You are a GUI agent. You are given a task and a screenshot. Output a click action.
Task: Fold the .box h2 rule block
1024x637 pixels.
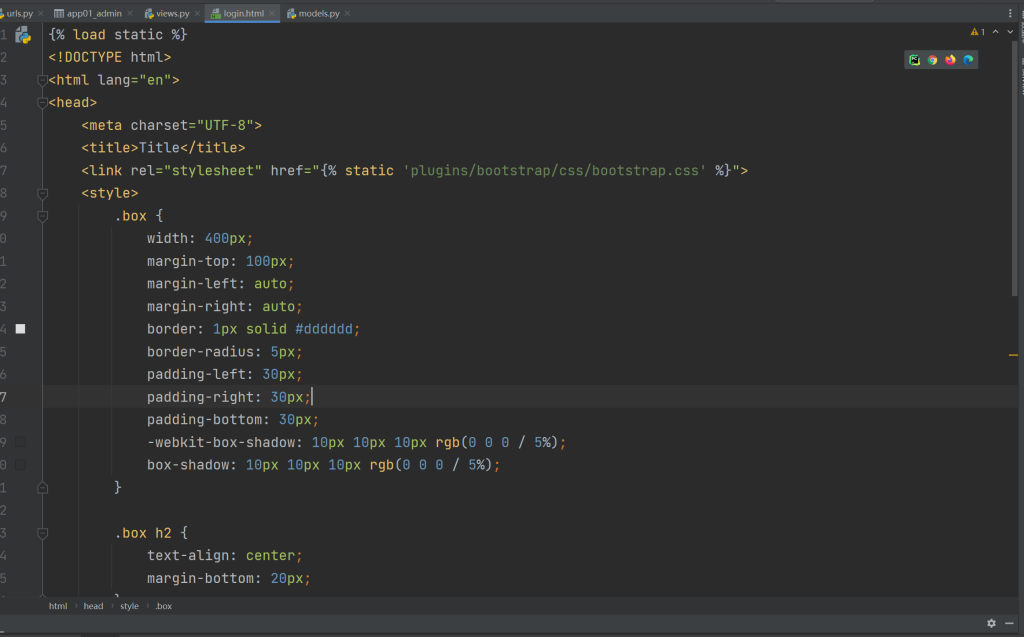(x=42, y=533)
